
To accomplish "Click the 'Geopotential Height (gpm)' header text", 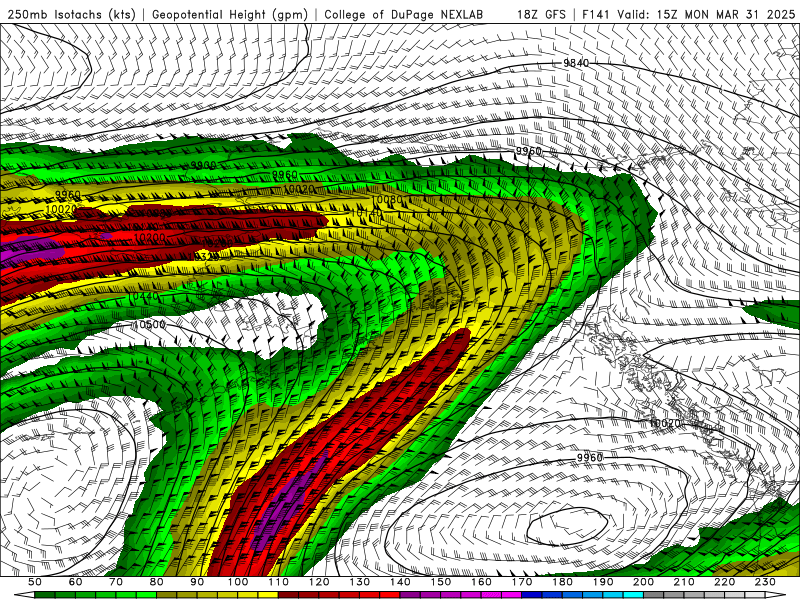I will [230, 15].
